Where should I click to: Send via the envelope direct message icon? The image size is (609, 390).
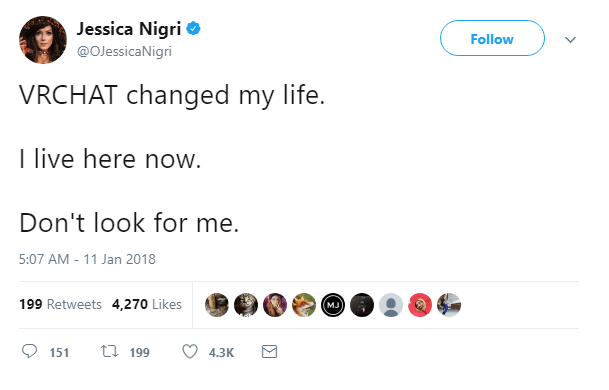269,352
